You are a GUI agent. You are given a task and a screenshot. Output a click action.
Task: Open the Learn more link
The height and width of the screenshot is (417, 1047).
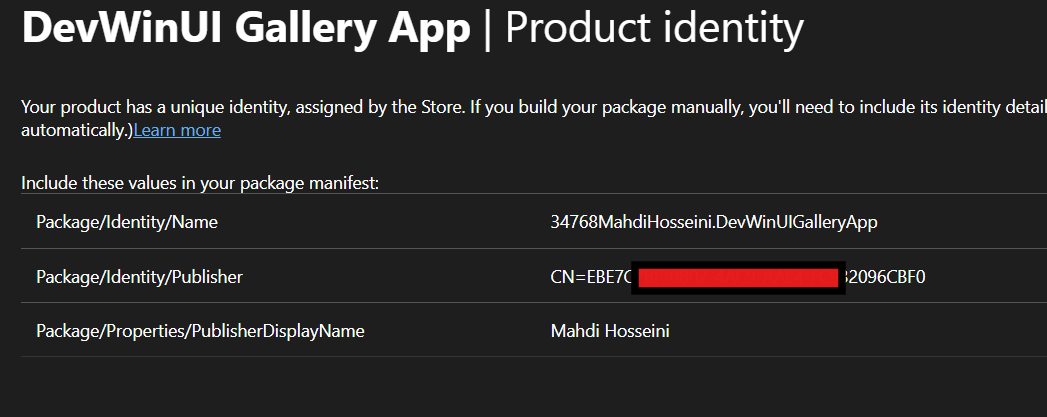tap(177, 130)
